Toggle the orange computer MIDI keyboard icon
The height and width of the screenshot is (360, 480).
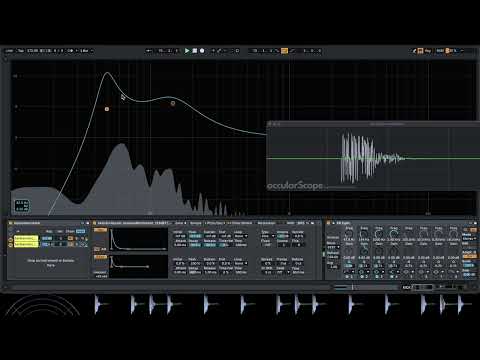[420, 51]
